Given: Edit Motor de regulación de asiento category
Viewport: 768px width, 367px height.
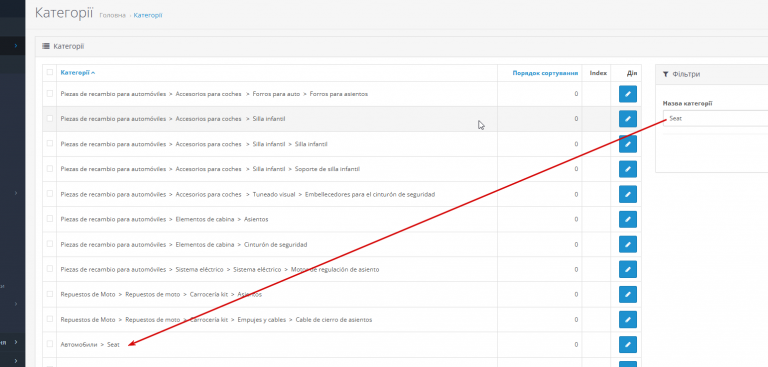Looking at the screenshot, I should tap(627, 269).
